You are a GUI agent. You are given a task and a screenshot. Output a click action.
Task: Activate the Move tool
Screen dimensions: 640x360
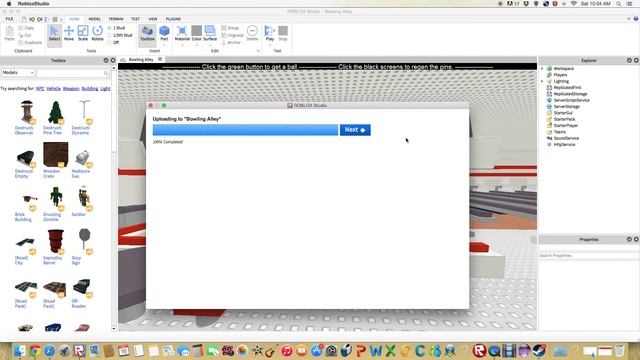pos(69,33)
